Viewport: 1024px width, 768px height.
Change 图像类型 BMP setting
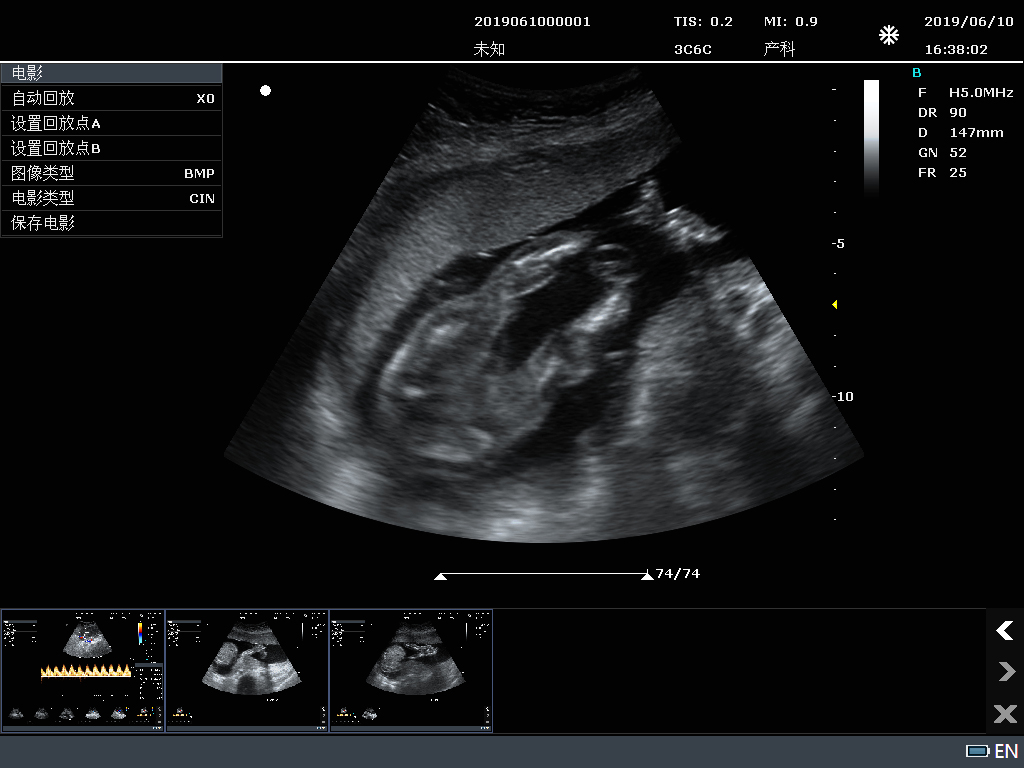(111, 173)
